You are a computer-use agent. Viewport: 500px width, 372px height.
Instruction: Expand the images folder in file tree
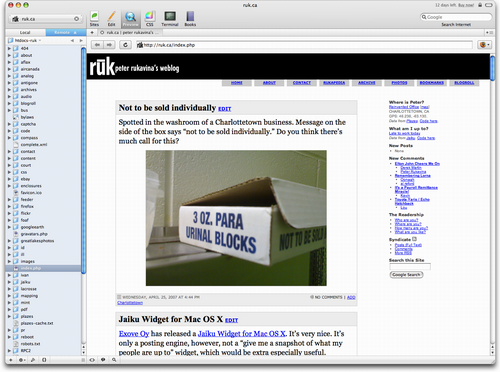(x=9, y=261)
